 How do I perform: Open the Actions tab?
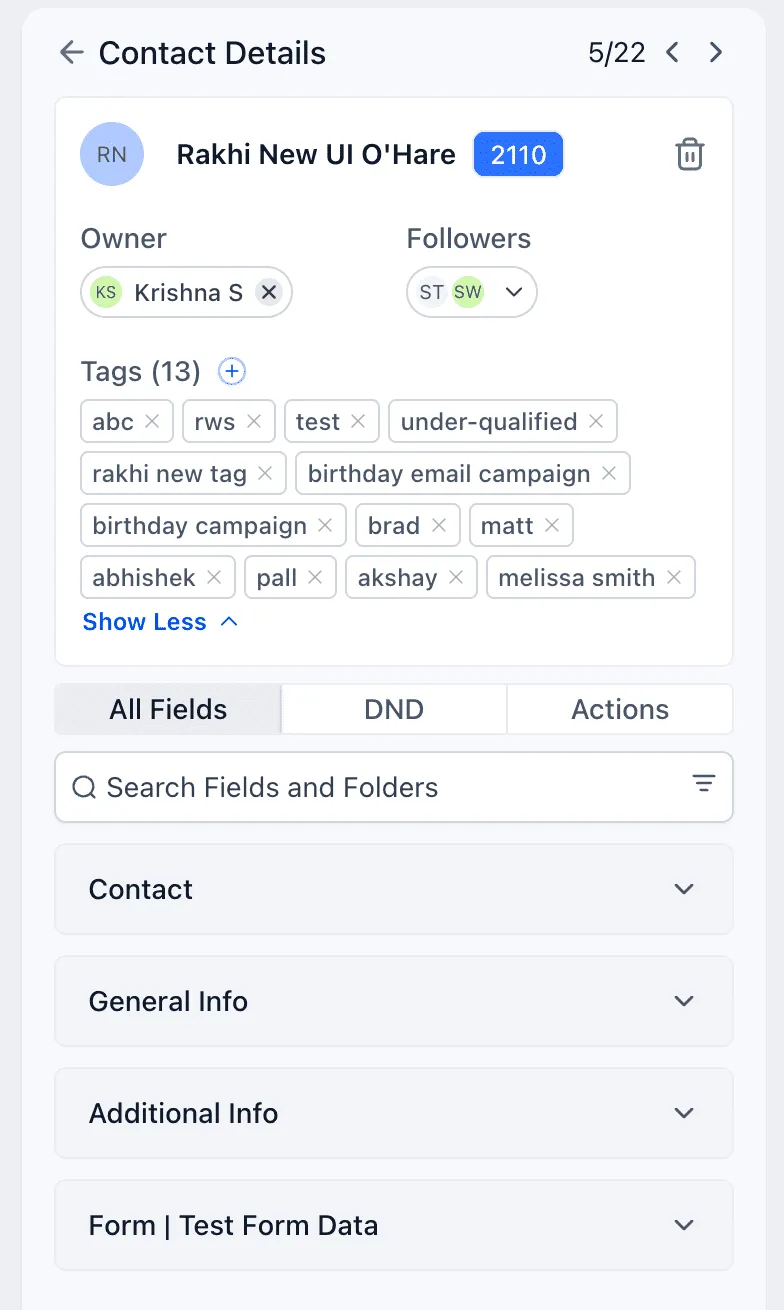tap(620, 710)
